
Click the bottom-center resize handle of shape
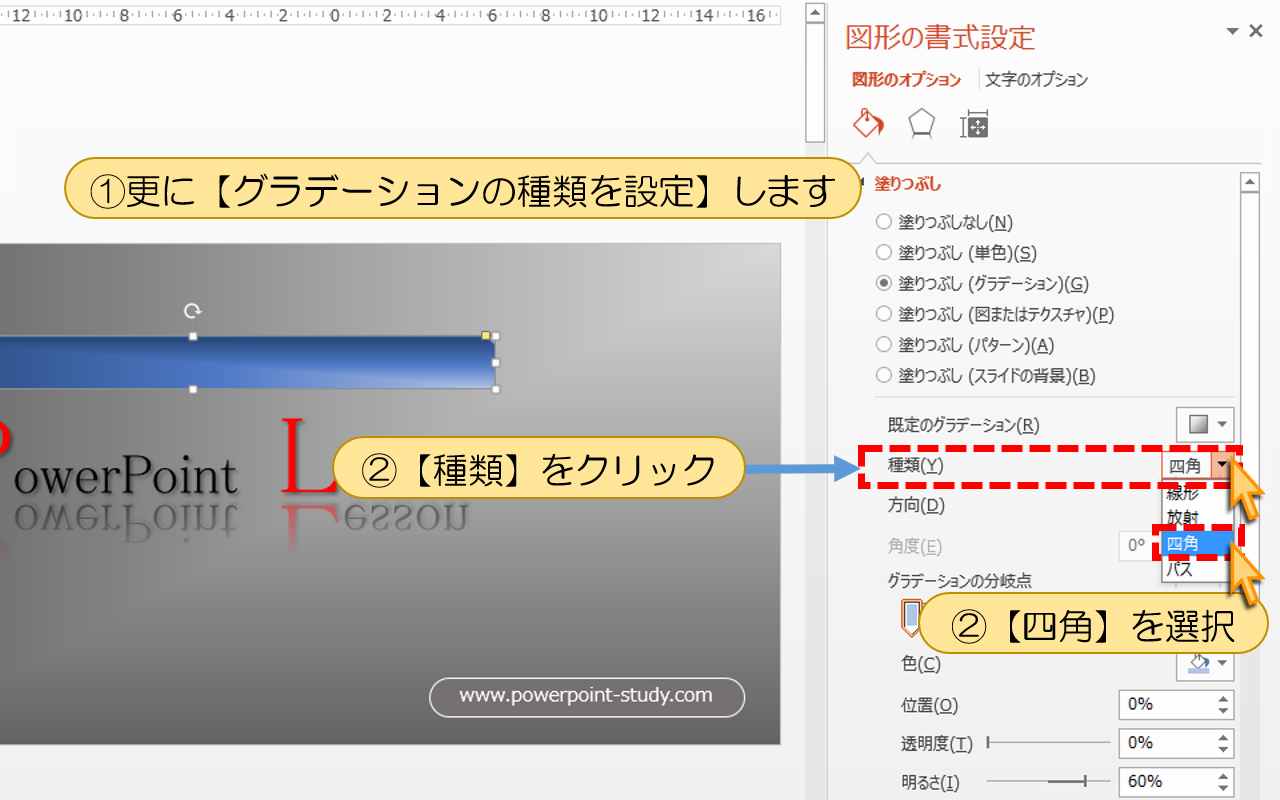tap(193, 389)
